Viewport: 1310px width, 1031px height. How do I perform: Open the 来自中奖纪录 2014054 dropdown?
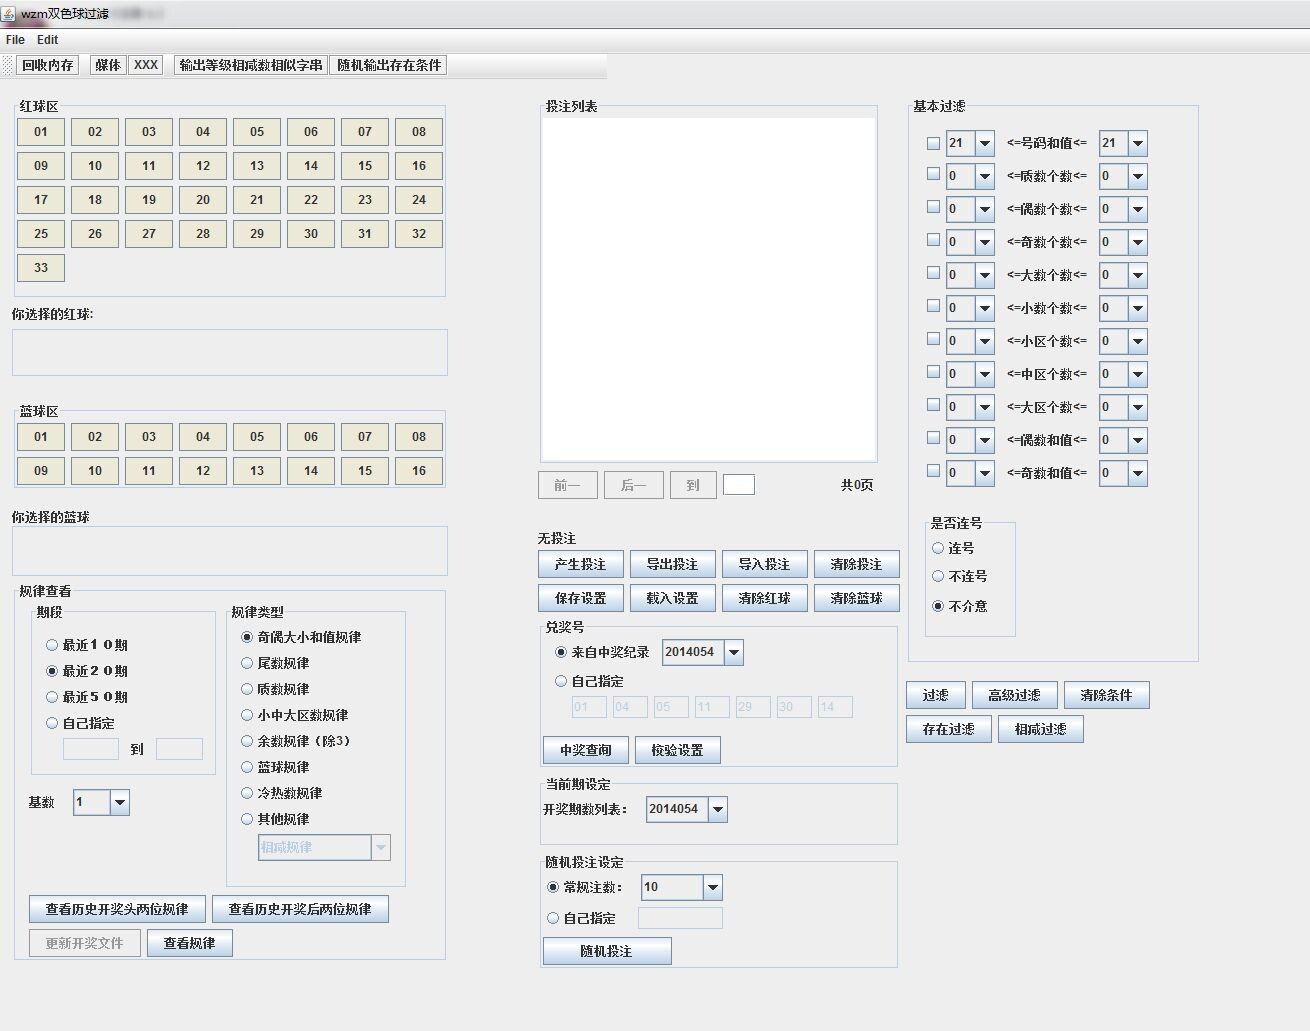pos(734,652)
